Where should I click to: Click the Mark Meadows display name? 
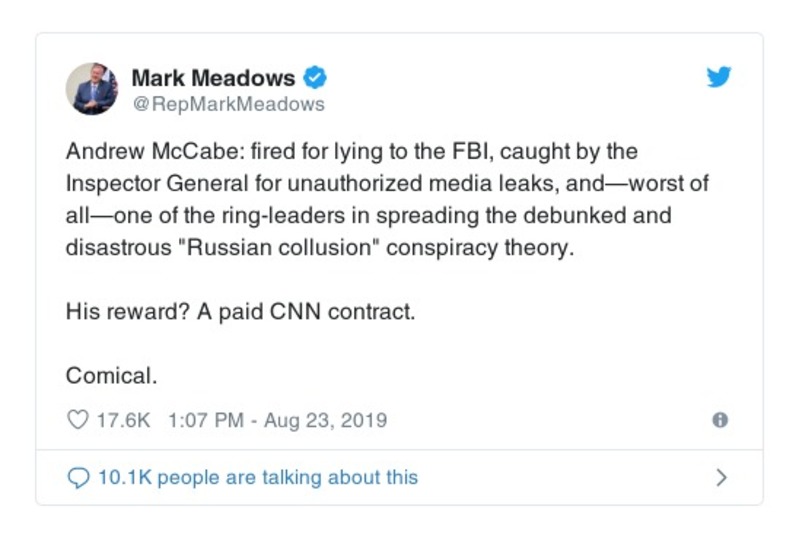click(213, 77)
